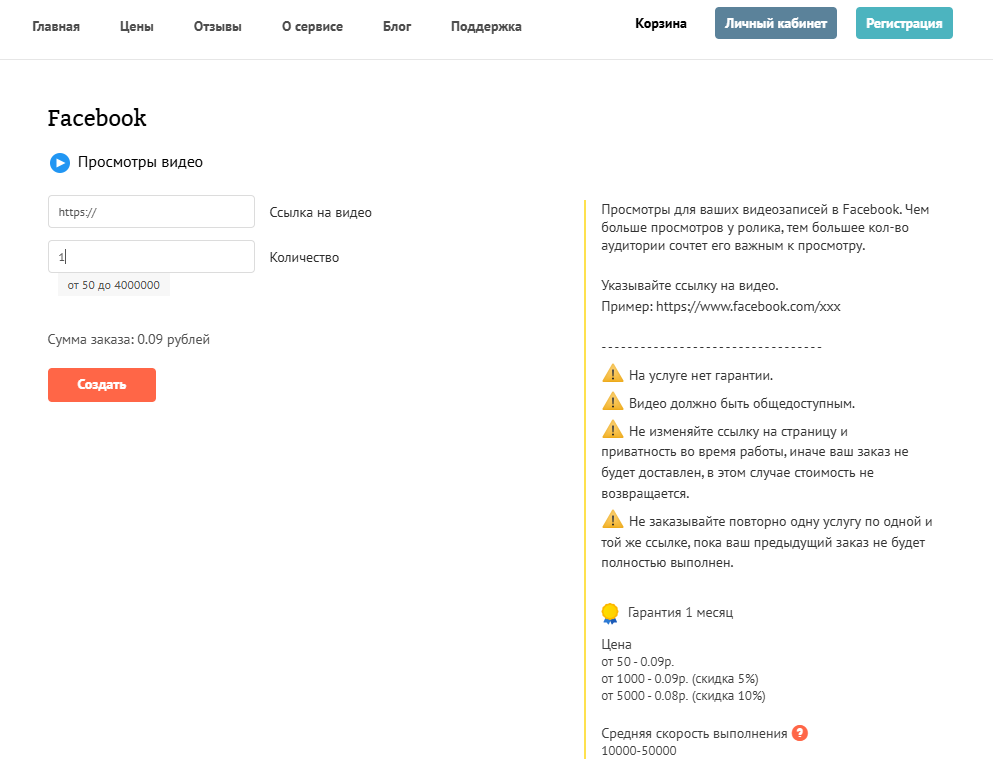Click the Количество label
Image resolution: width=993 pixels, height=780 pixels.
point(305,258)
